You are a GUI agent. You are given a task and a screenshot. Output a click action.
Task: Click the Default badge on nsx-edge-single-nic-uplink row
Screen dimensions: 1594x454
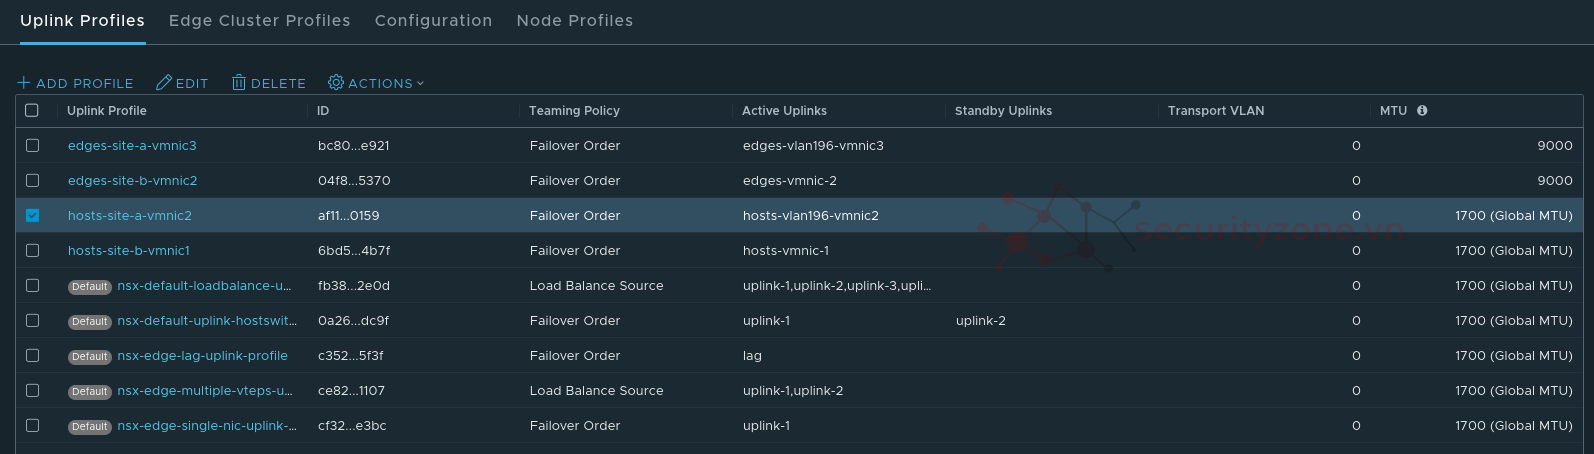click(89, 427)
